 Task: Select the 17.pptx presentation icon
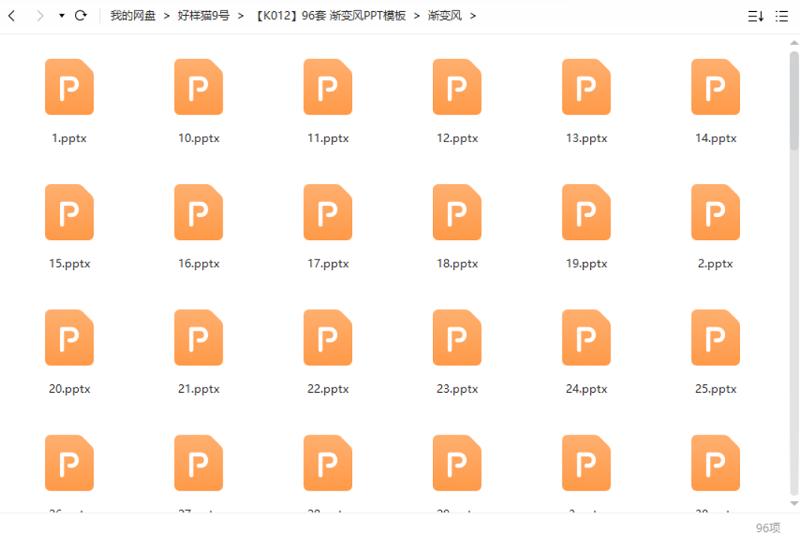click(327, 212)
